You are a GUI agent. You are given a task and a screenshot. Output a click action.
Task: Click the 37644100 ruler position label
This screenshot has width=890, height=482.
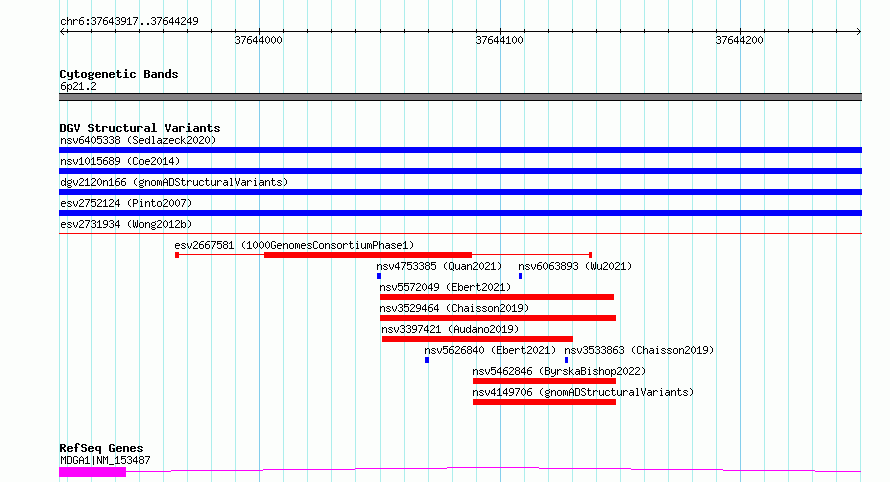click(x=499, y=40)
